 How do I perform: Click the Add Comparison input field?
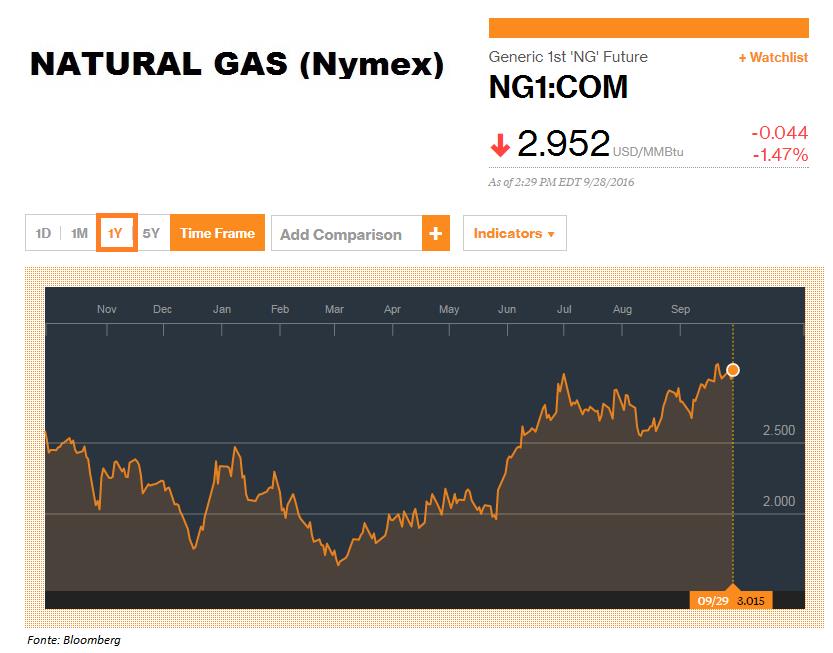coord(347,233)
